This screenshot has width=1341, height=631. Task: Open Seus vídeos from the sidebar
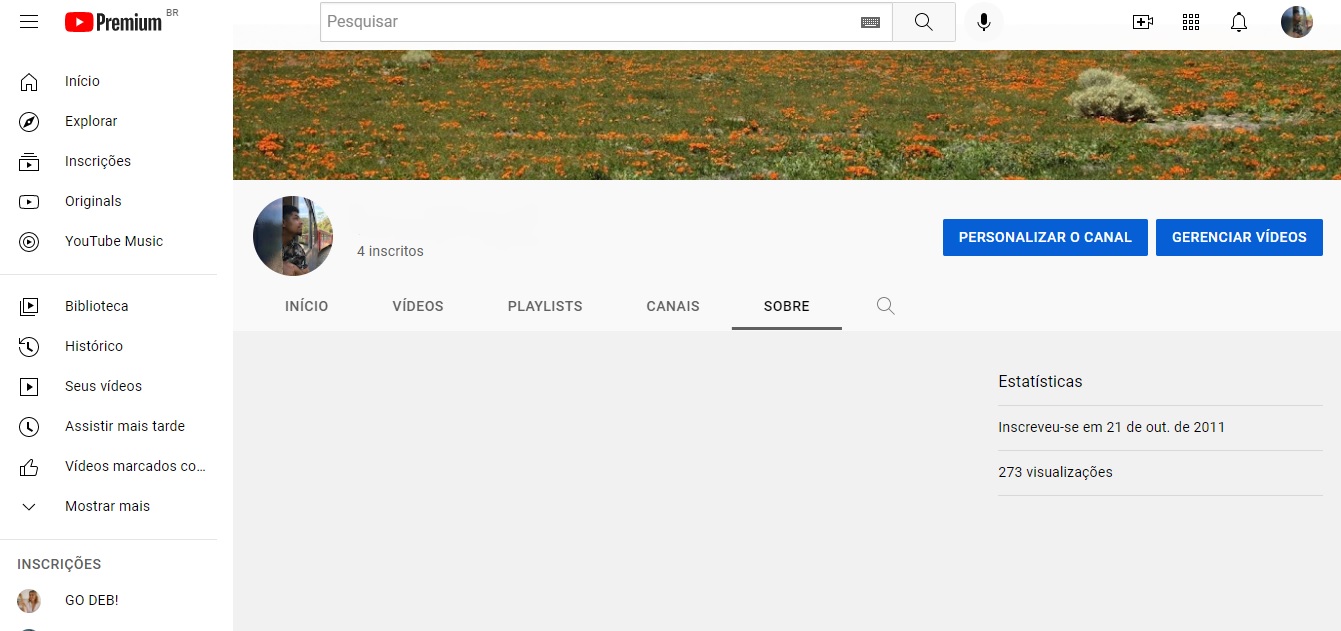tap(103, 386)
